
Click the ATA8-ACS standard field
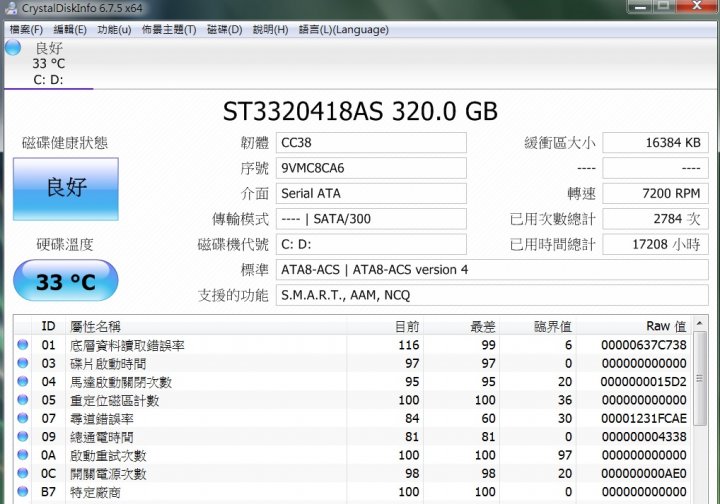pyautogui.click(x=492, y=270)
